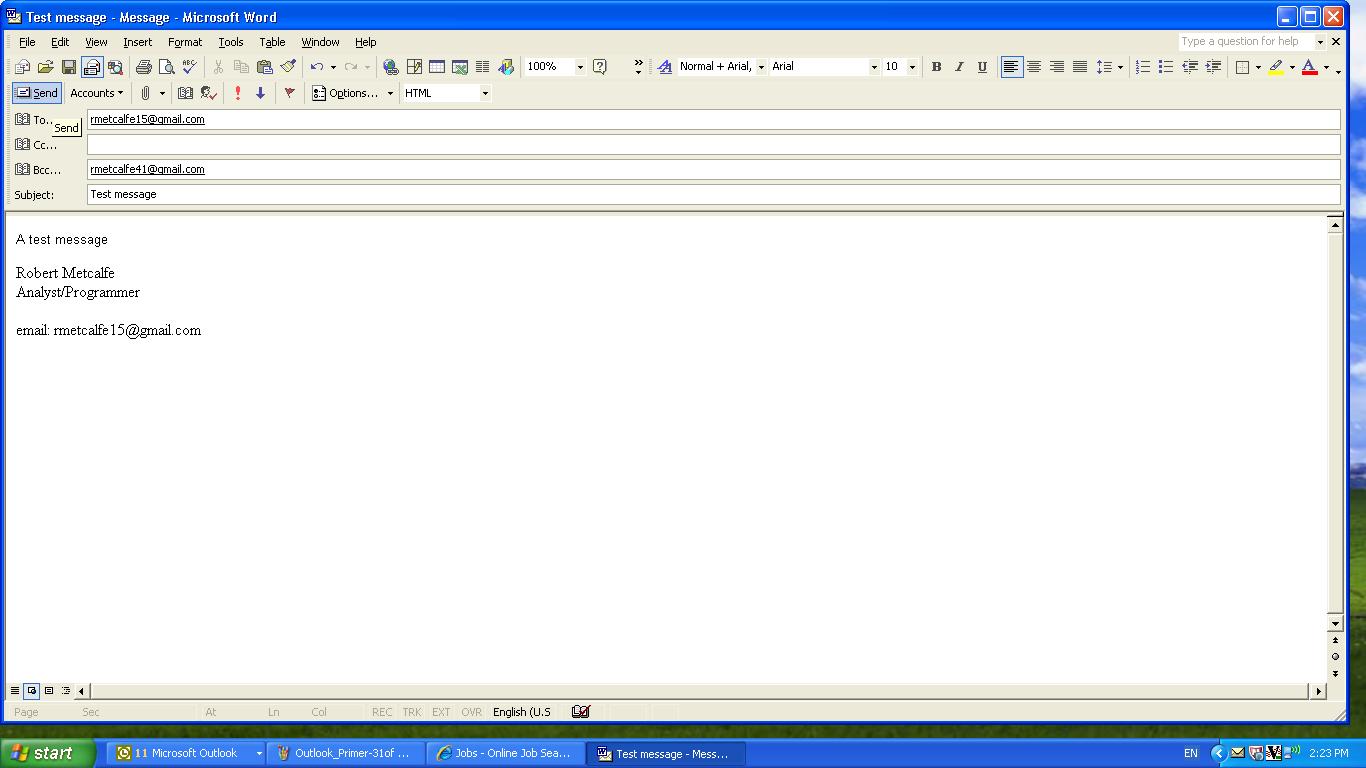This screenshot has width=1366, height=768.
Task: Toggle bold formatting
Action: point(936,67)
